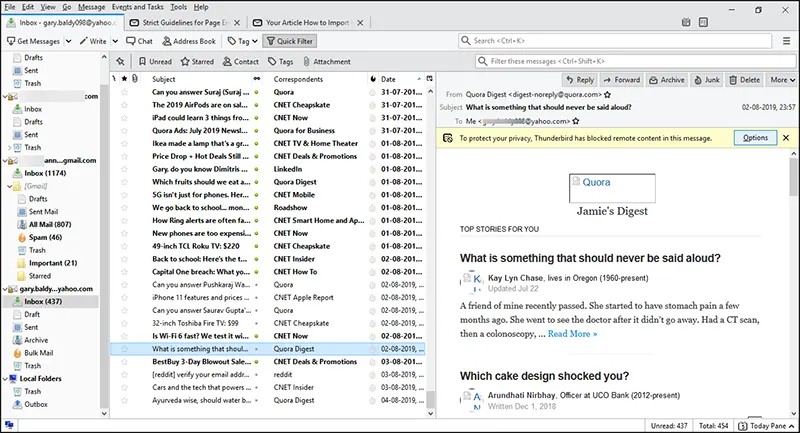This screenshot has width=800, height=433.
Task: Collapse the [Gmail] folder
Action: click(10, 186)
